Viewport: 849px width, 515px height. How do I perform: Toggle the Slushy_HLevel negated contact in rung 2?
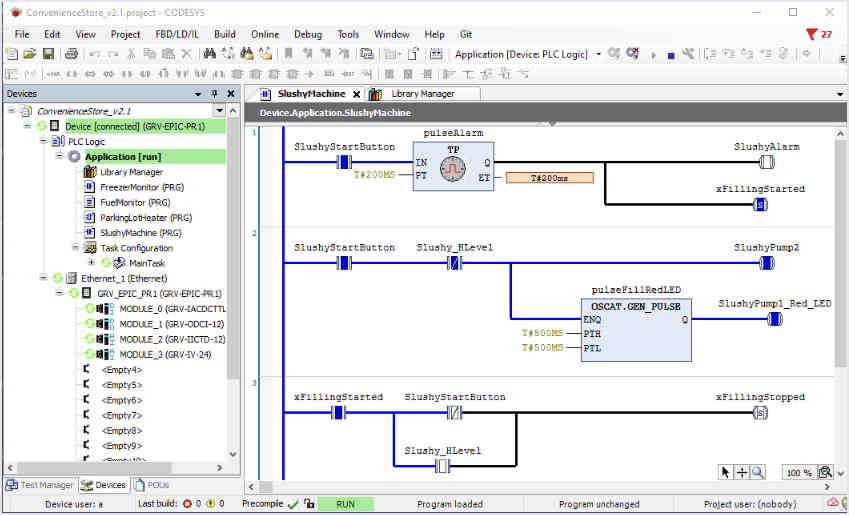[x=455, y=264]
